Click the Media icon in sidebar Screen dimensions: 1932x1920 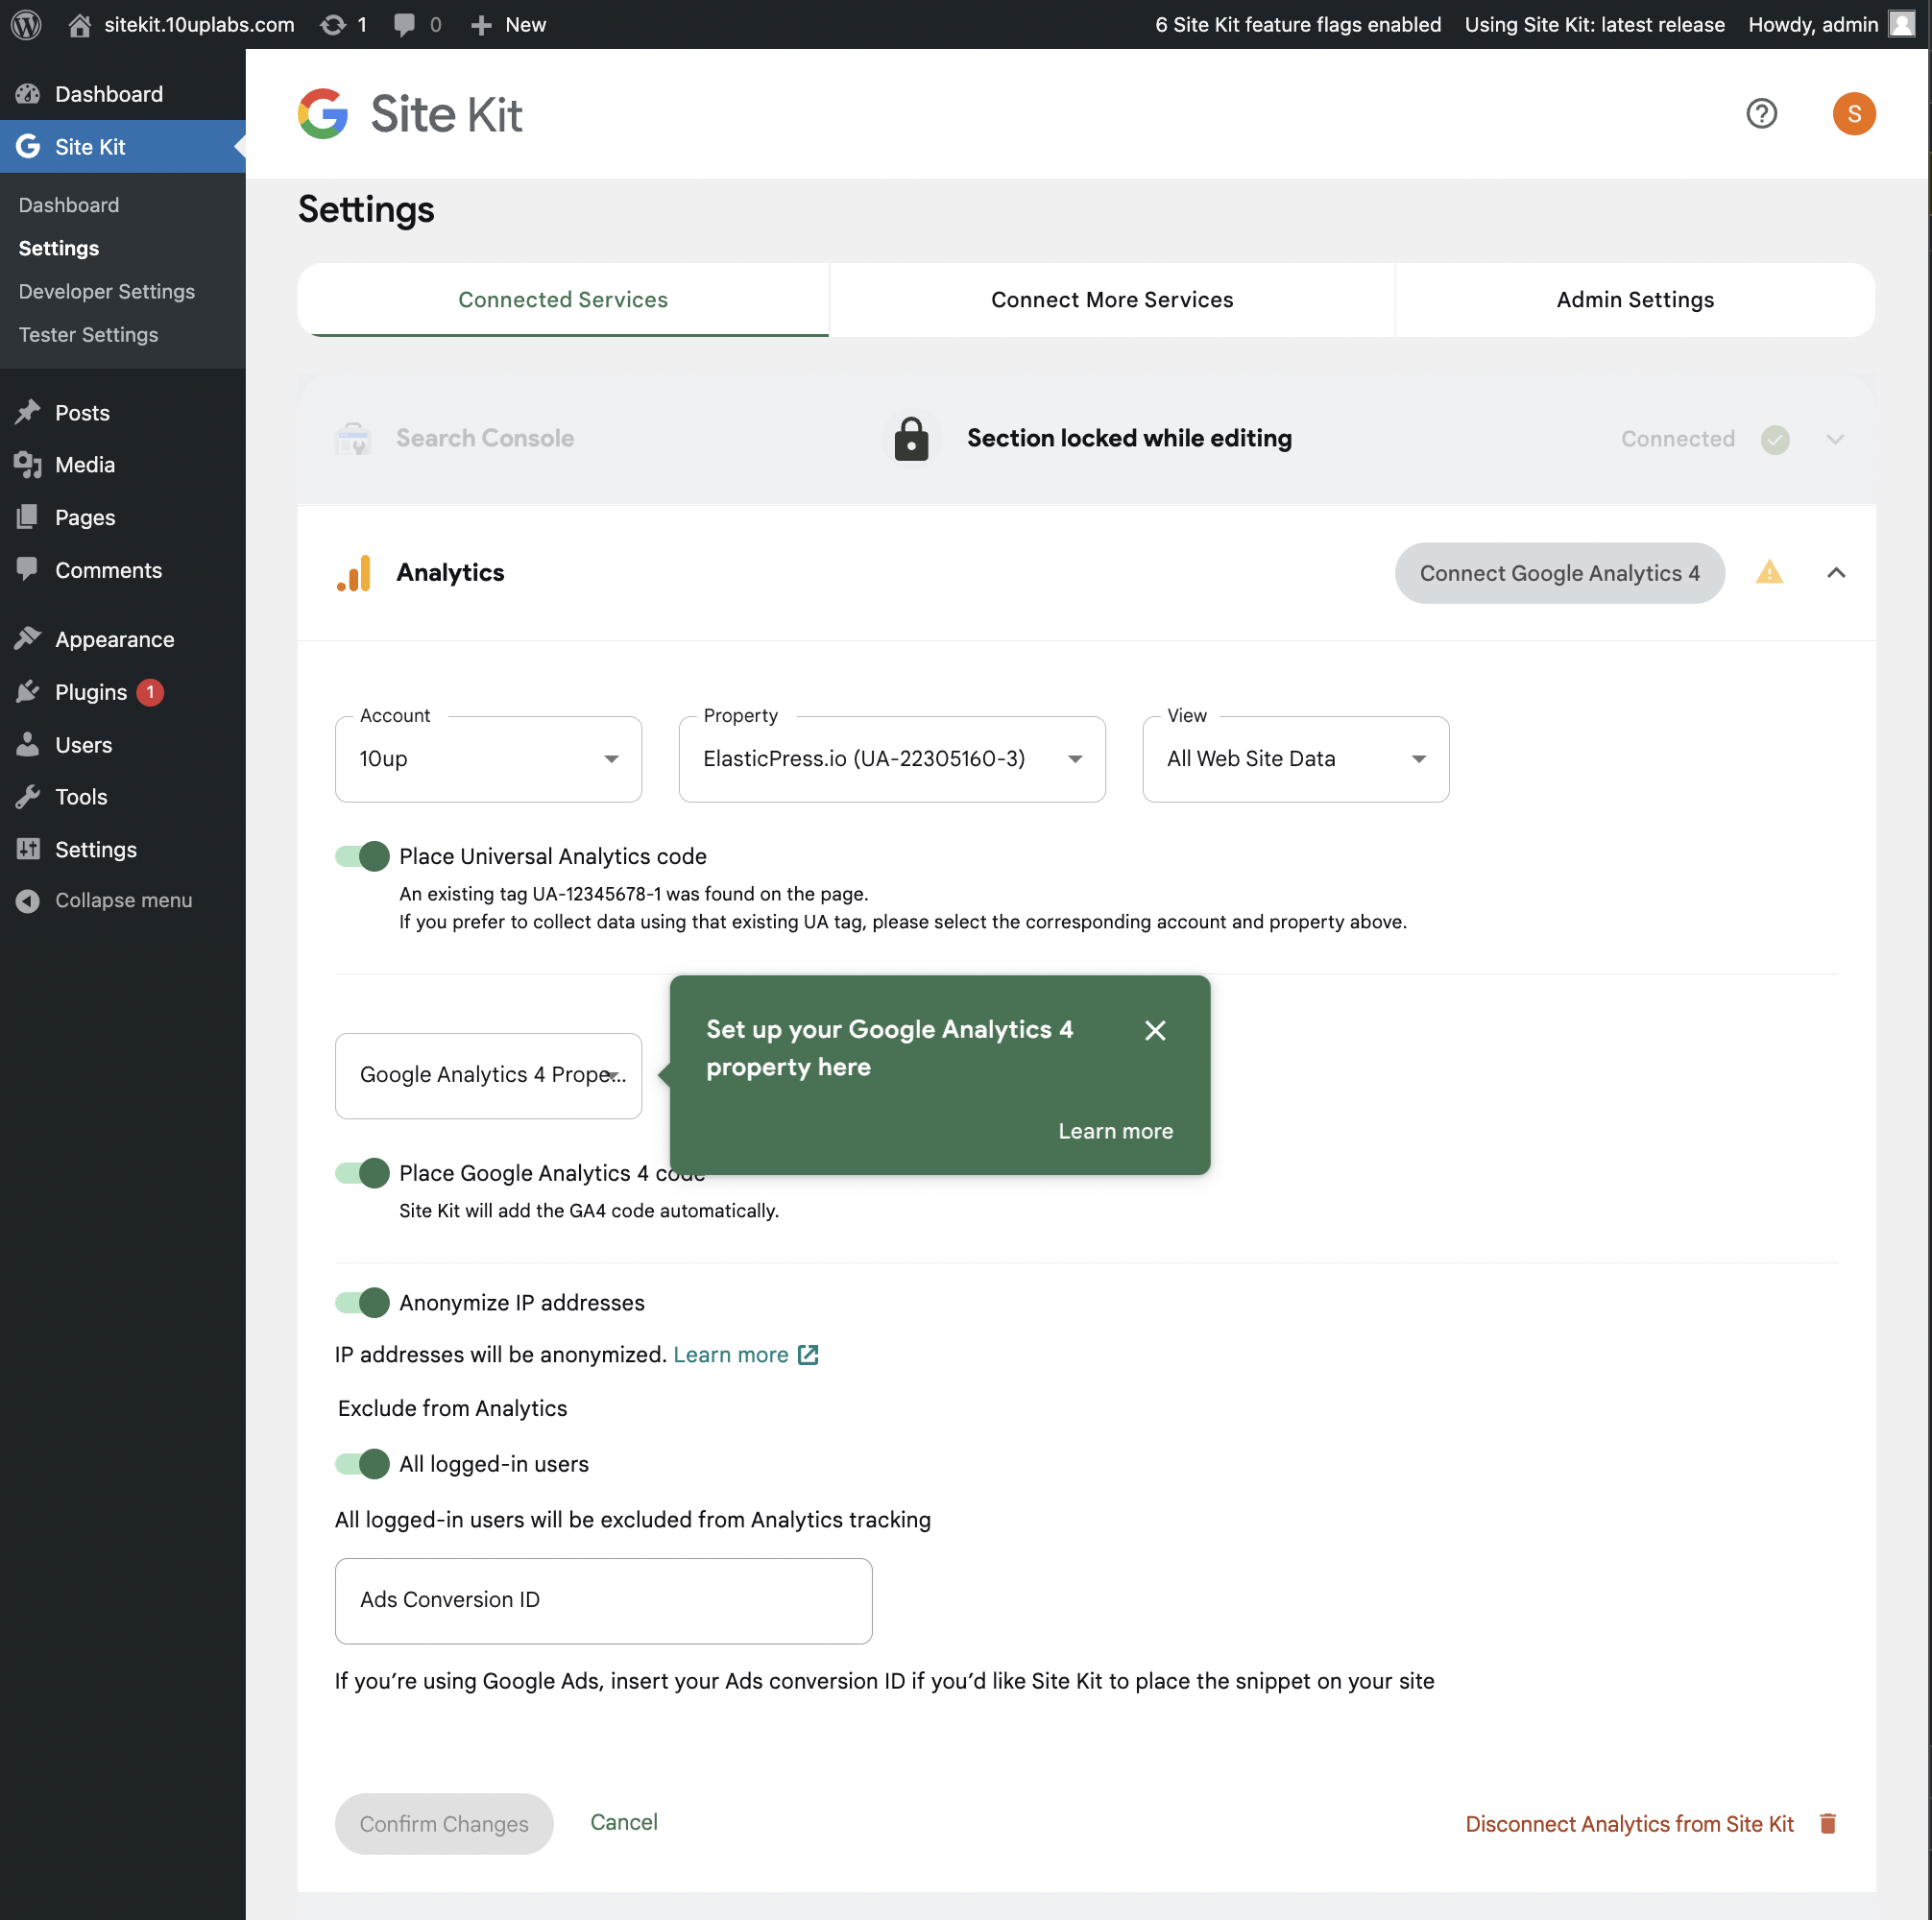point(28,464)
